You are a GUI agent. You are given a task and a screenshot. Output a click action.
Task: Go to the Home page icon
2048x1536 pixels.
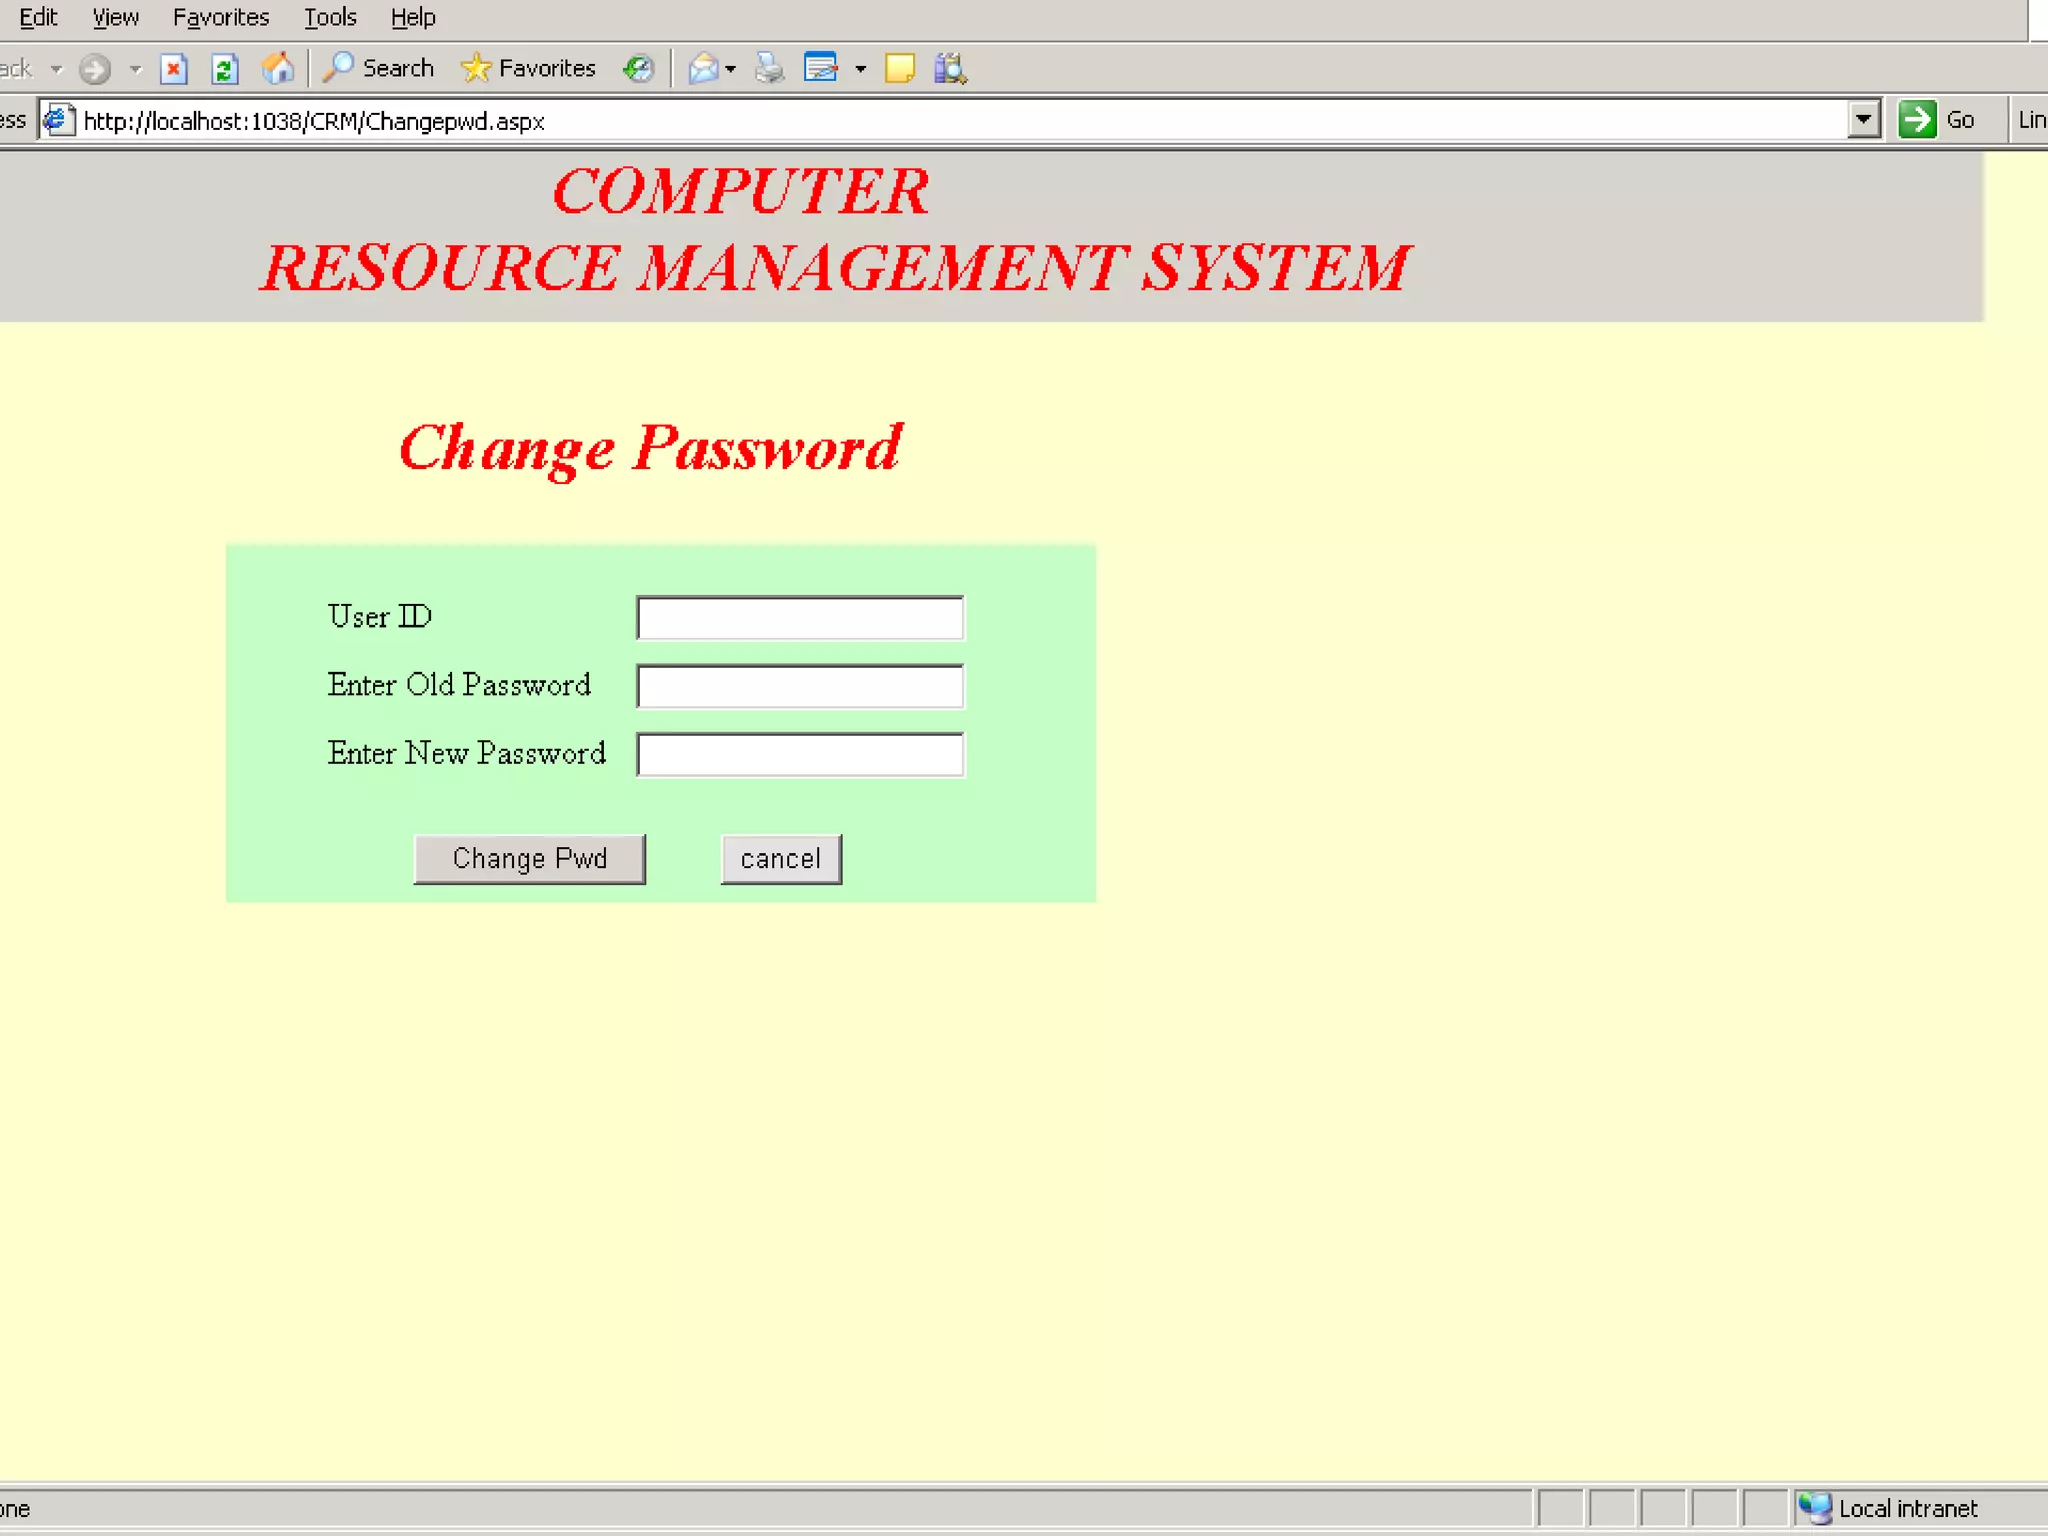pyautogui.click(x=278, y=68)
